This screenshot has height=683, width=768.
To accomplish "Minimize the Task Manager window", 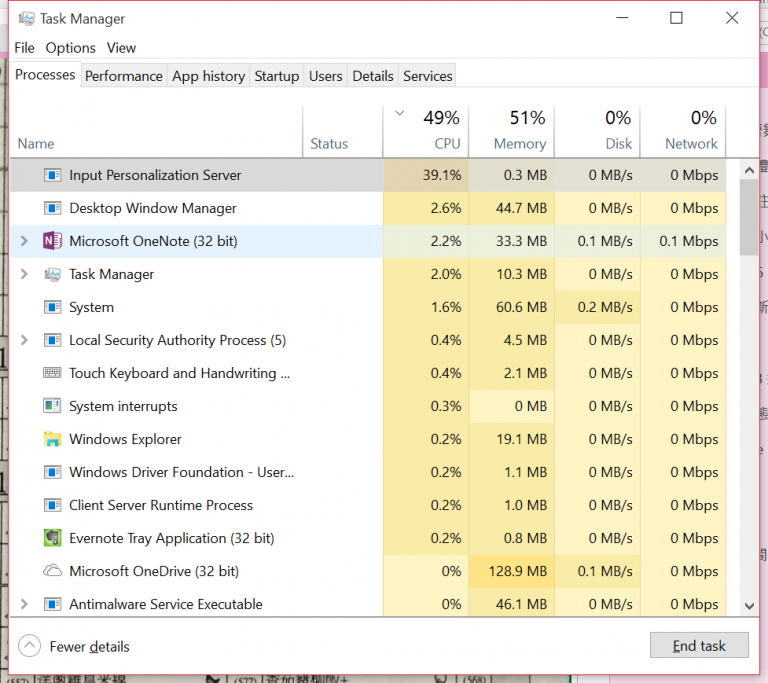I will point(622,18).
